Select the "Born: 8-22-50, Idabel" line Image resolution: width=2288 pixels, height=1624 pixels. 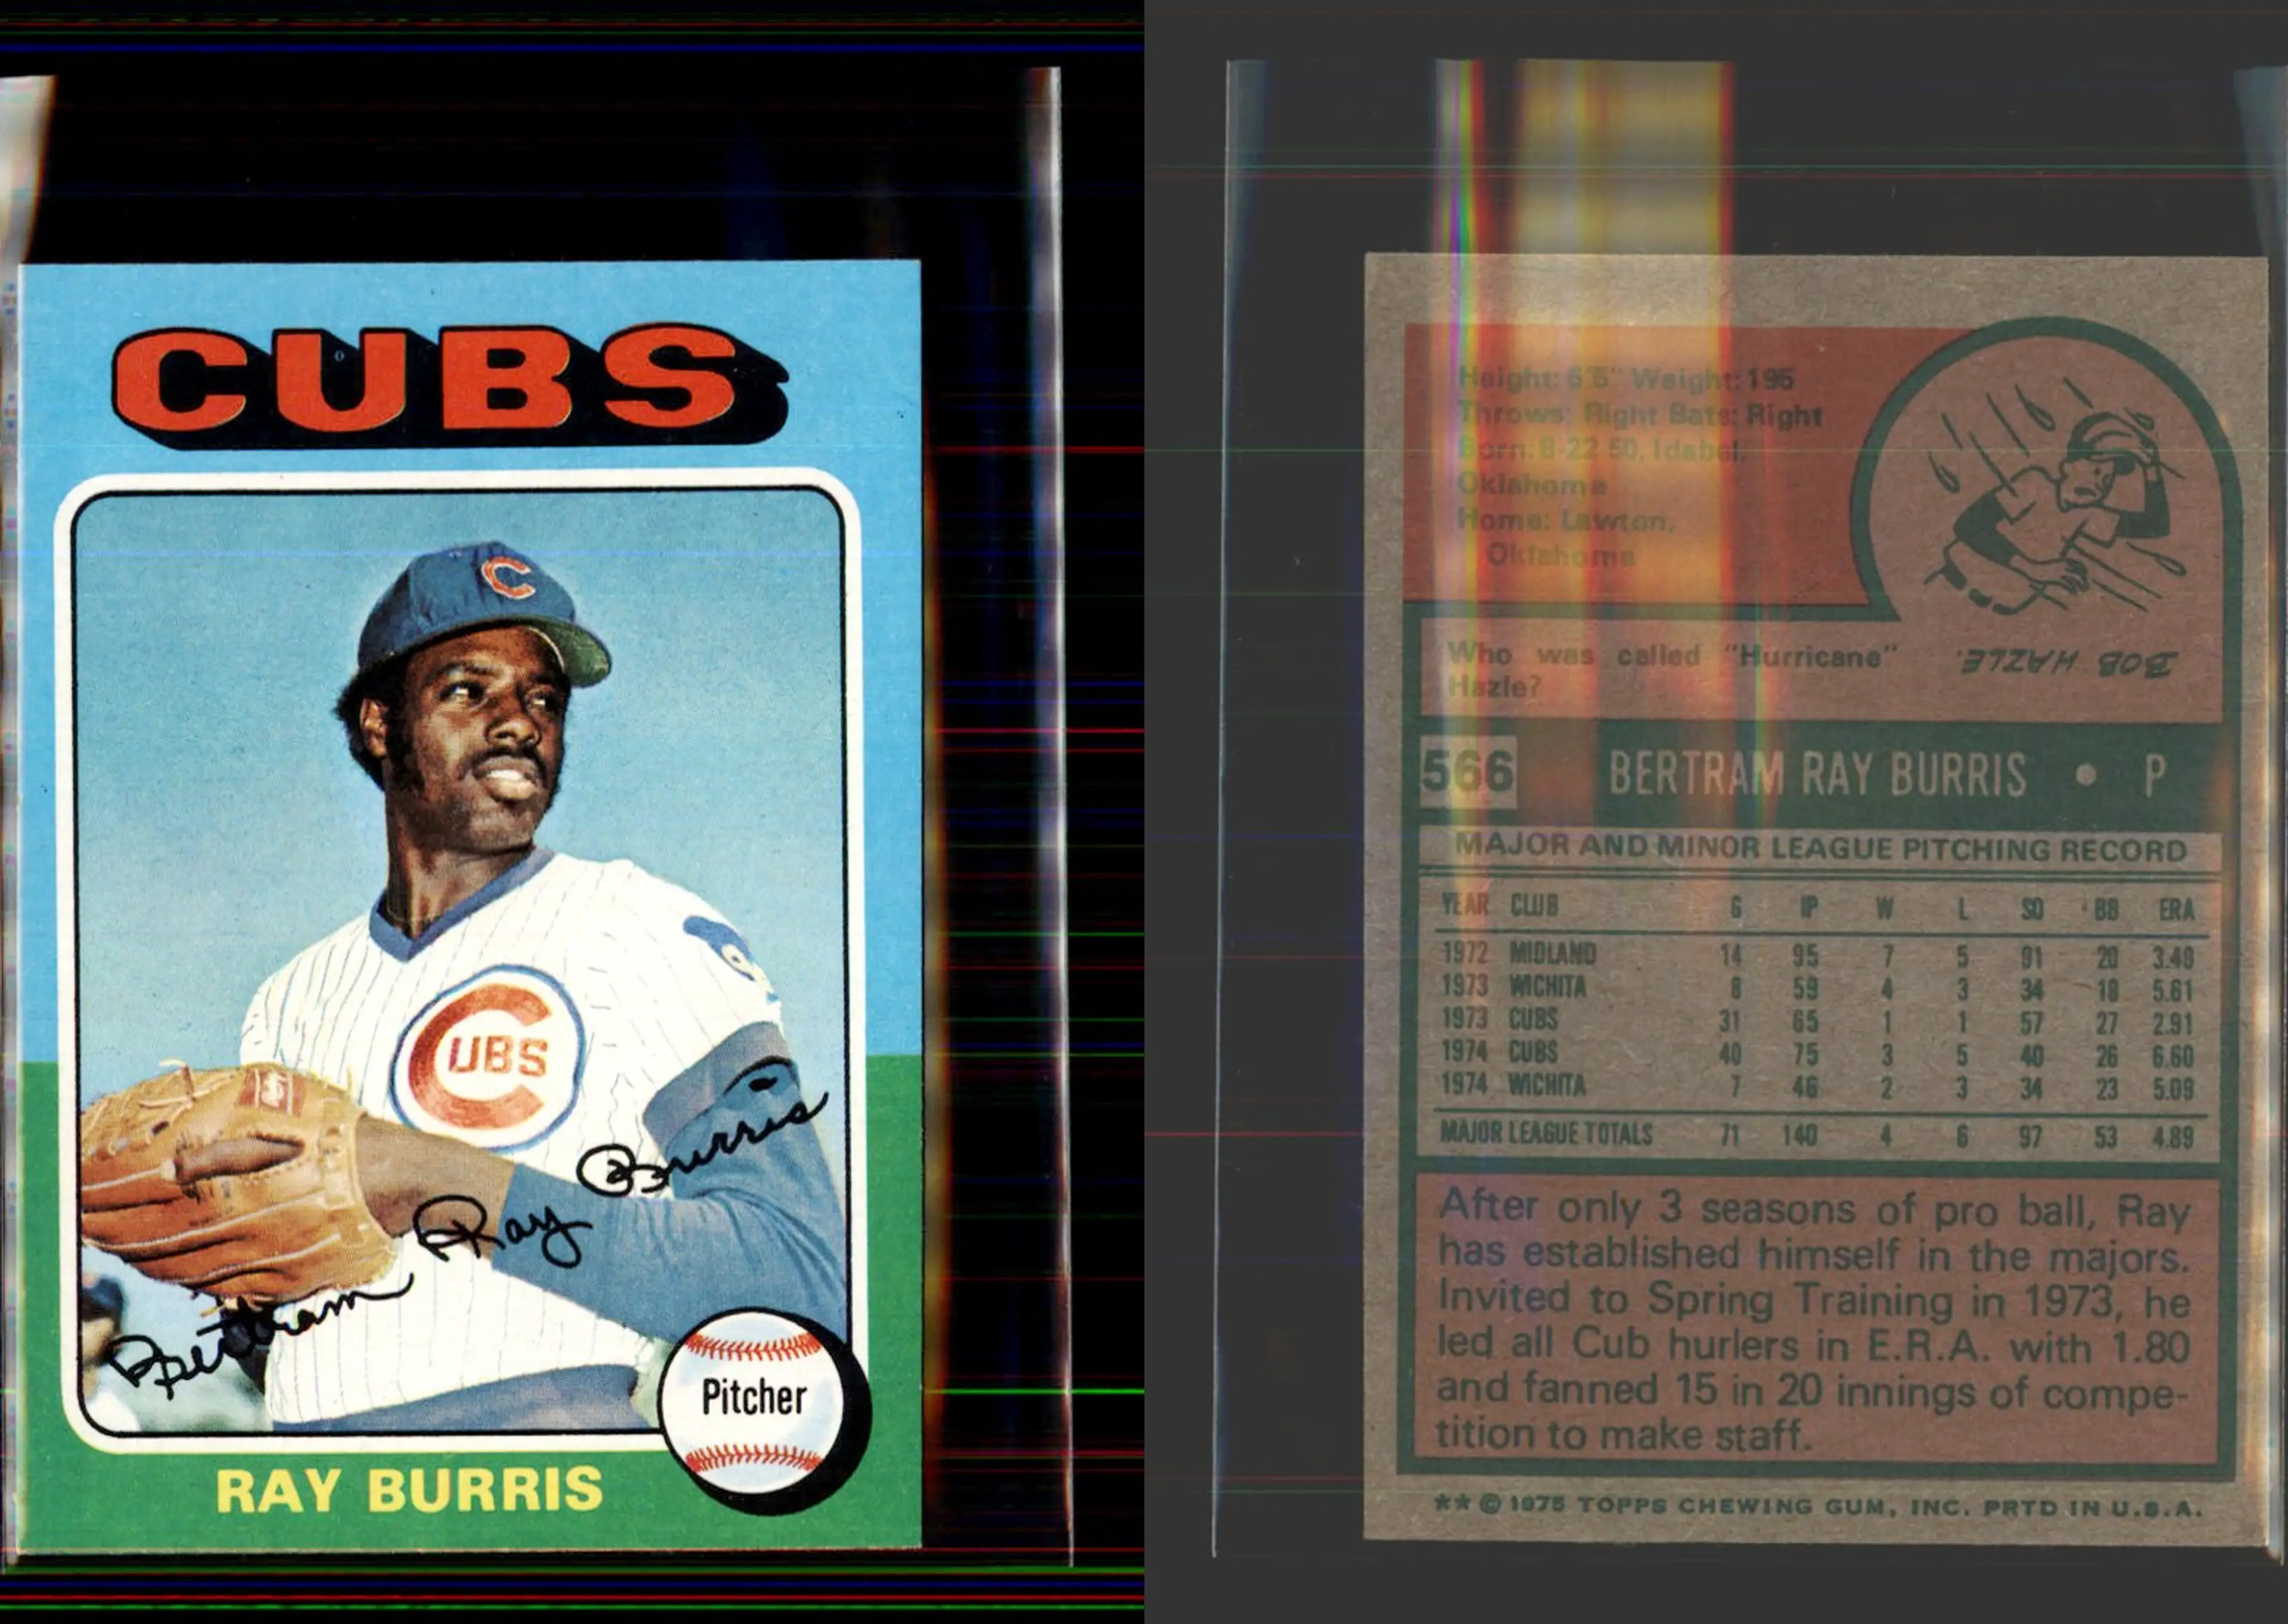coord(1601,449)
